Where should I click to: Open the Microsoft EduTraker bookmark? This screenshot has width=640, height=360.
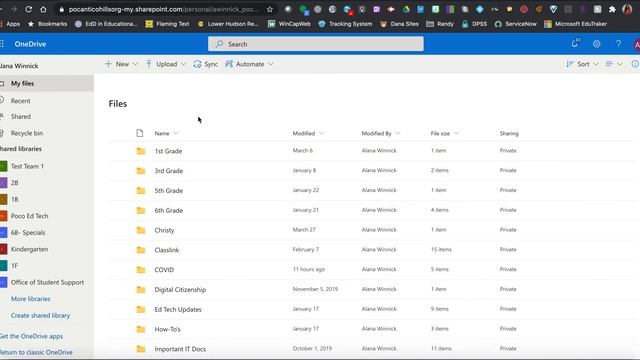(x=576, y=24)
